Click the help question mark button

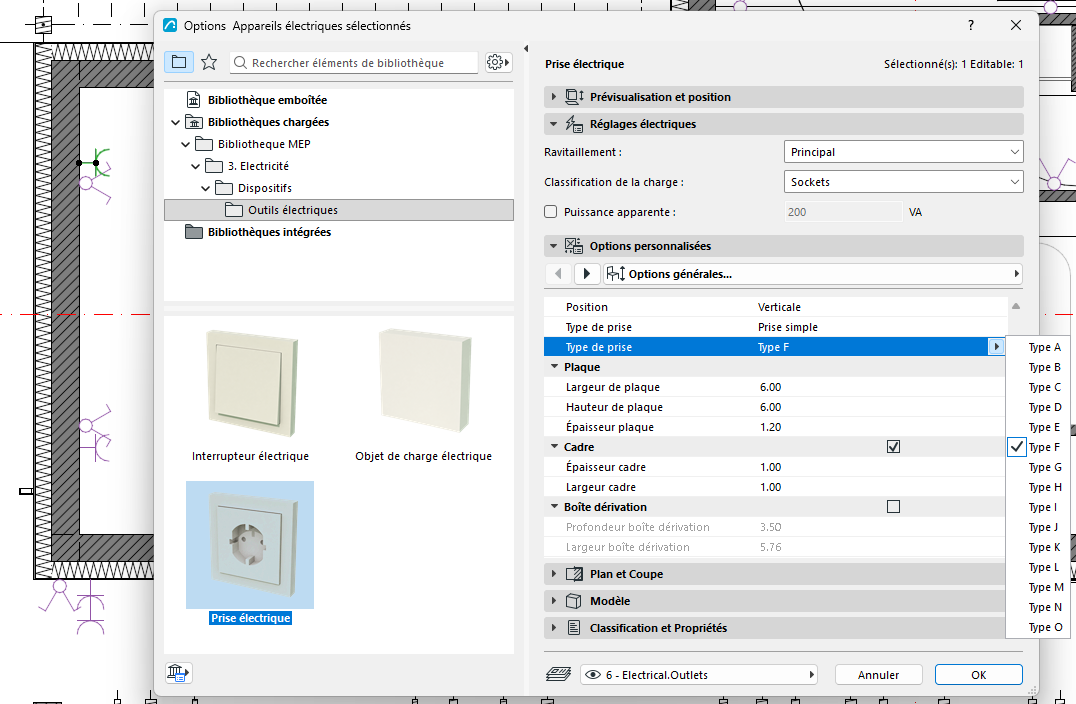pyautogui.click(x=970, y=25)
